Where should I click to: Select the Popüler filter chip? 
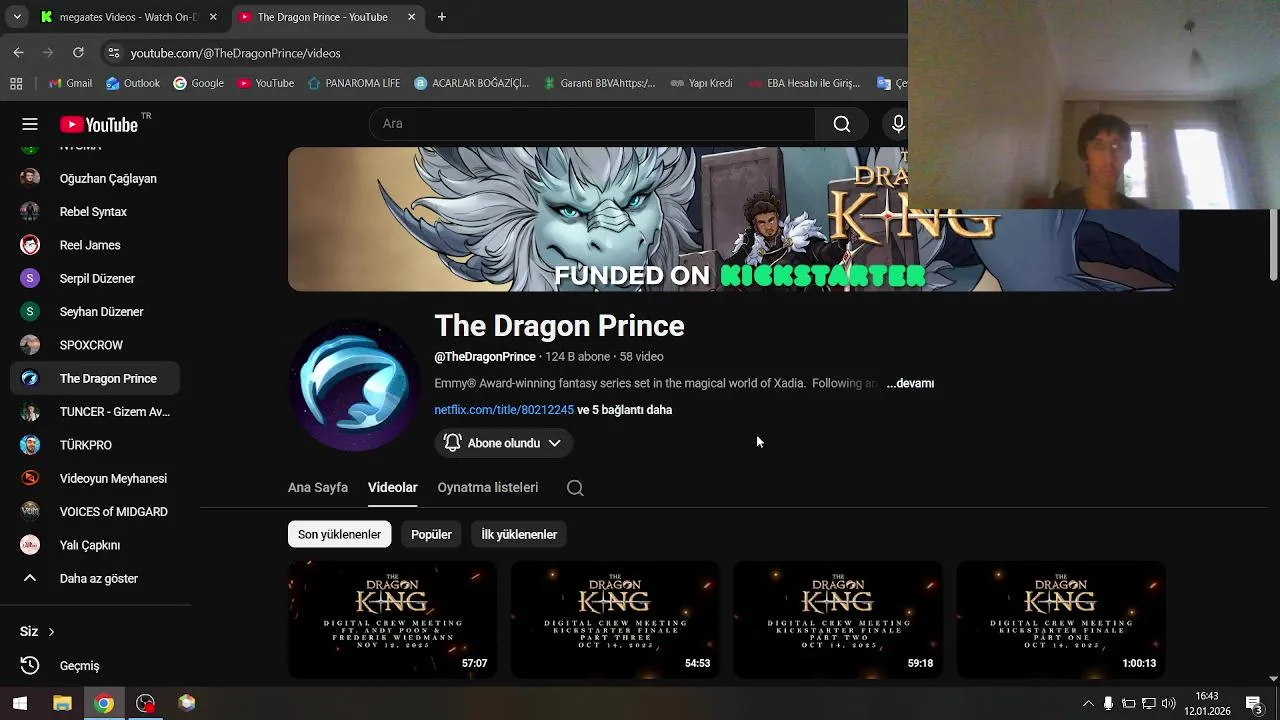coord(431,534)
